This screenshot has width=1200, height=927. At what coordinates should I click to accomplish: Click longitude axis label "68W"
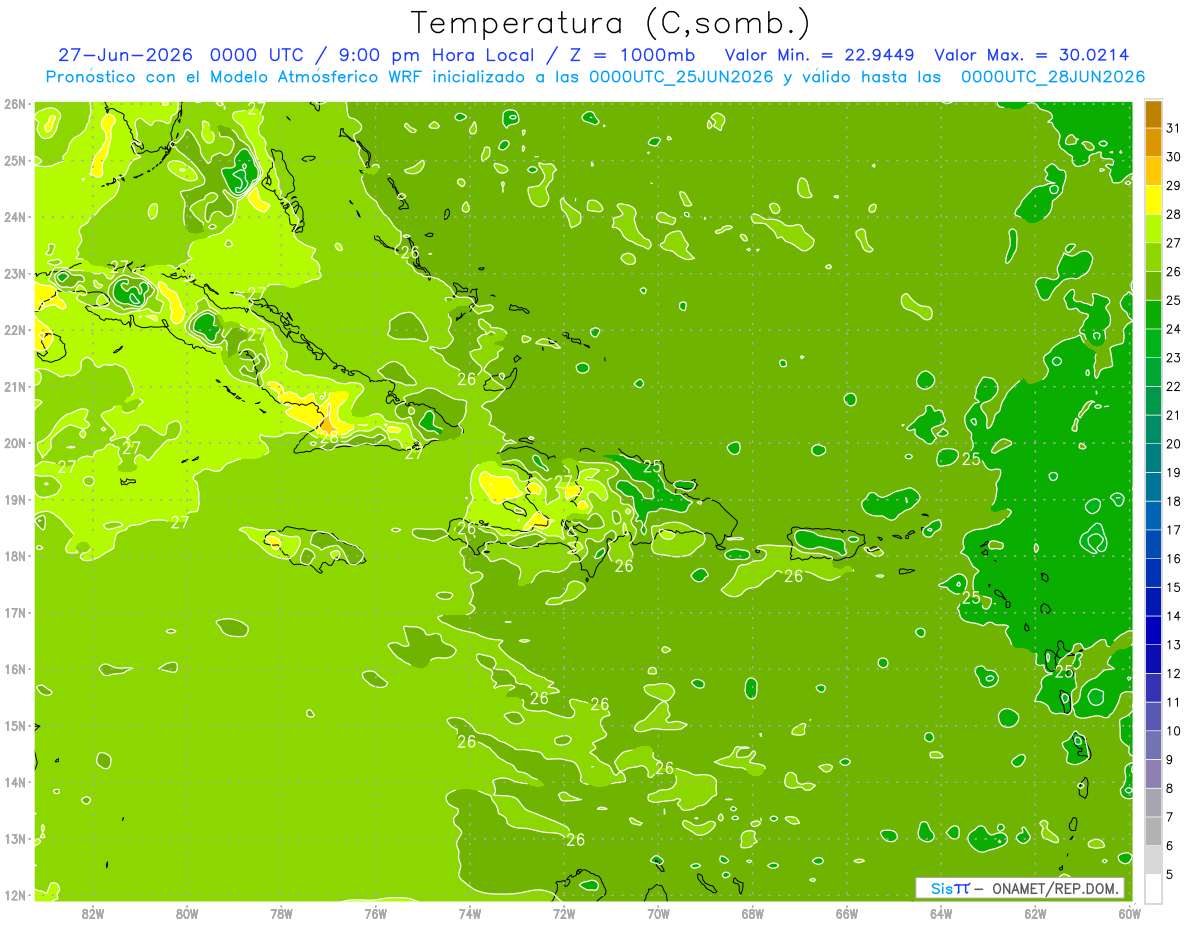(752, 913)
